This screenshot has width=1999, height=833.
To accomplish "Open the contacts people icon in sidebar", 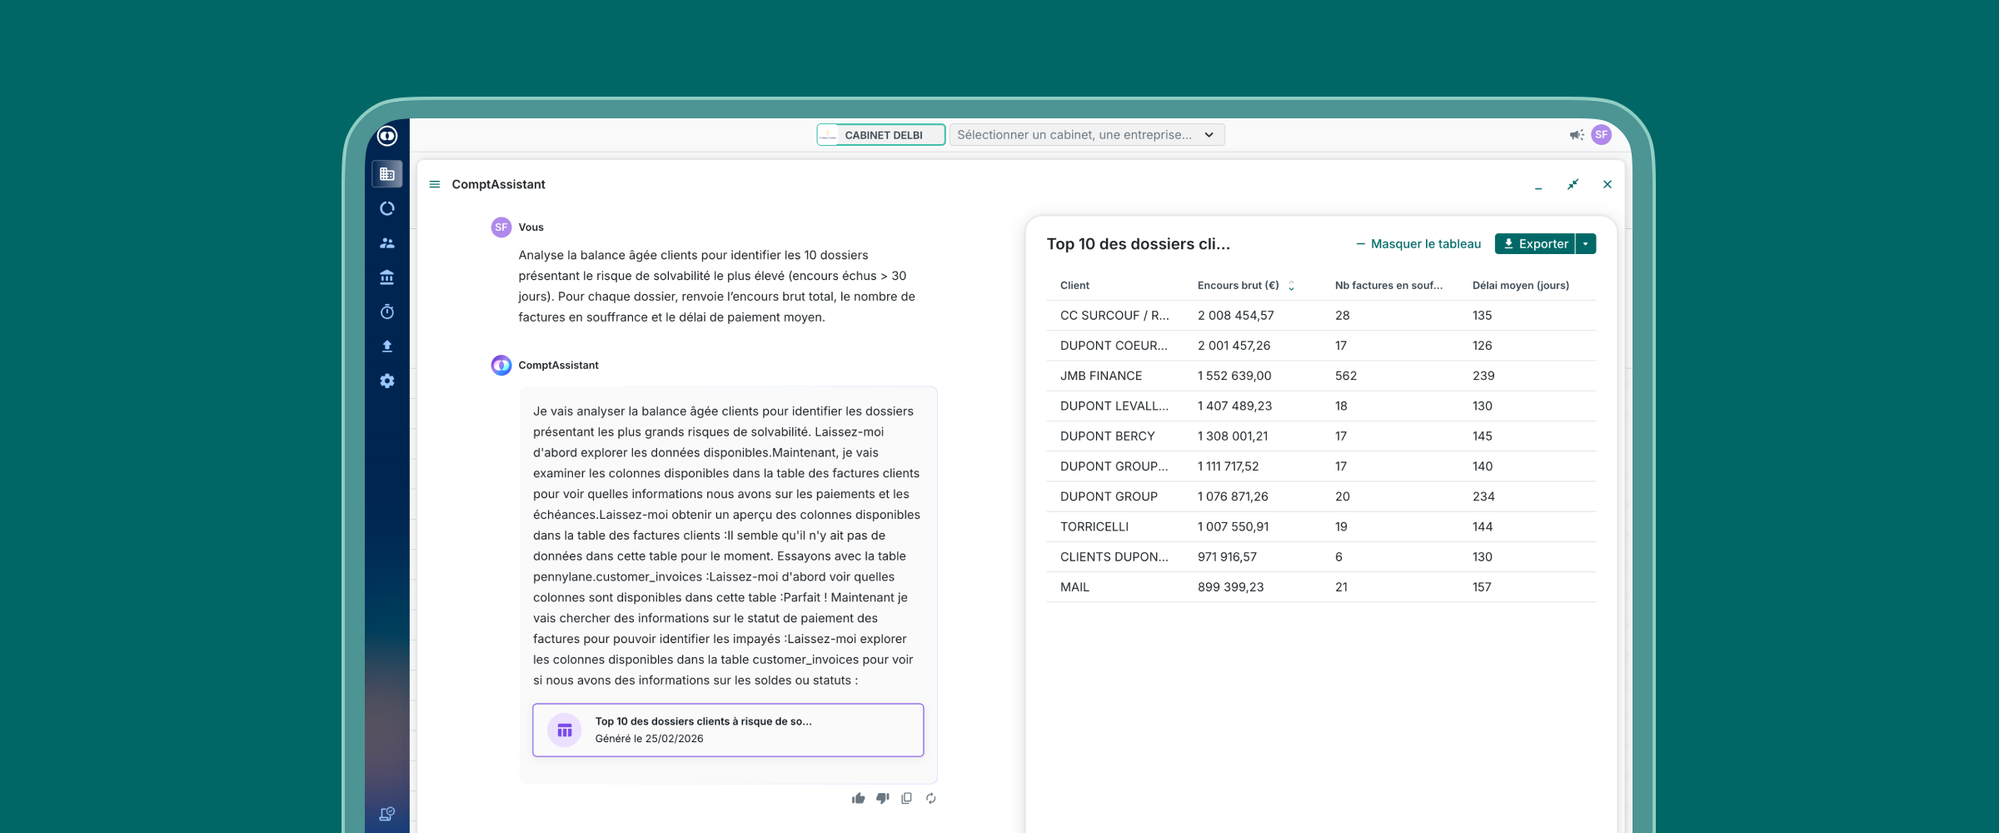I will (x=387, y=243).
